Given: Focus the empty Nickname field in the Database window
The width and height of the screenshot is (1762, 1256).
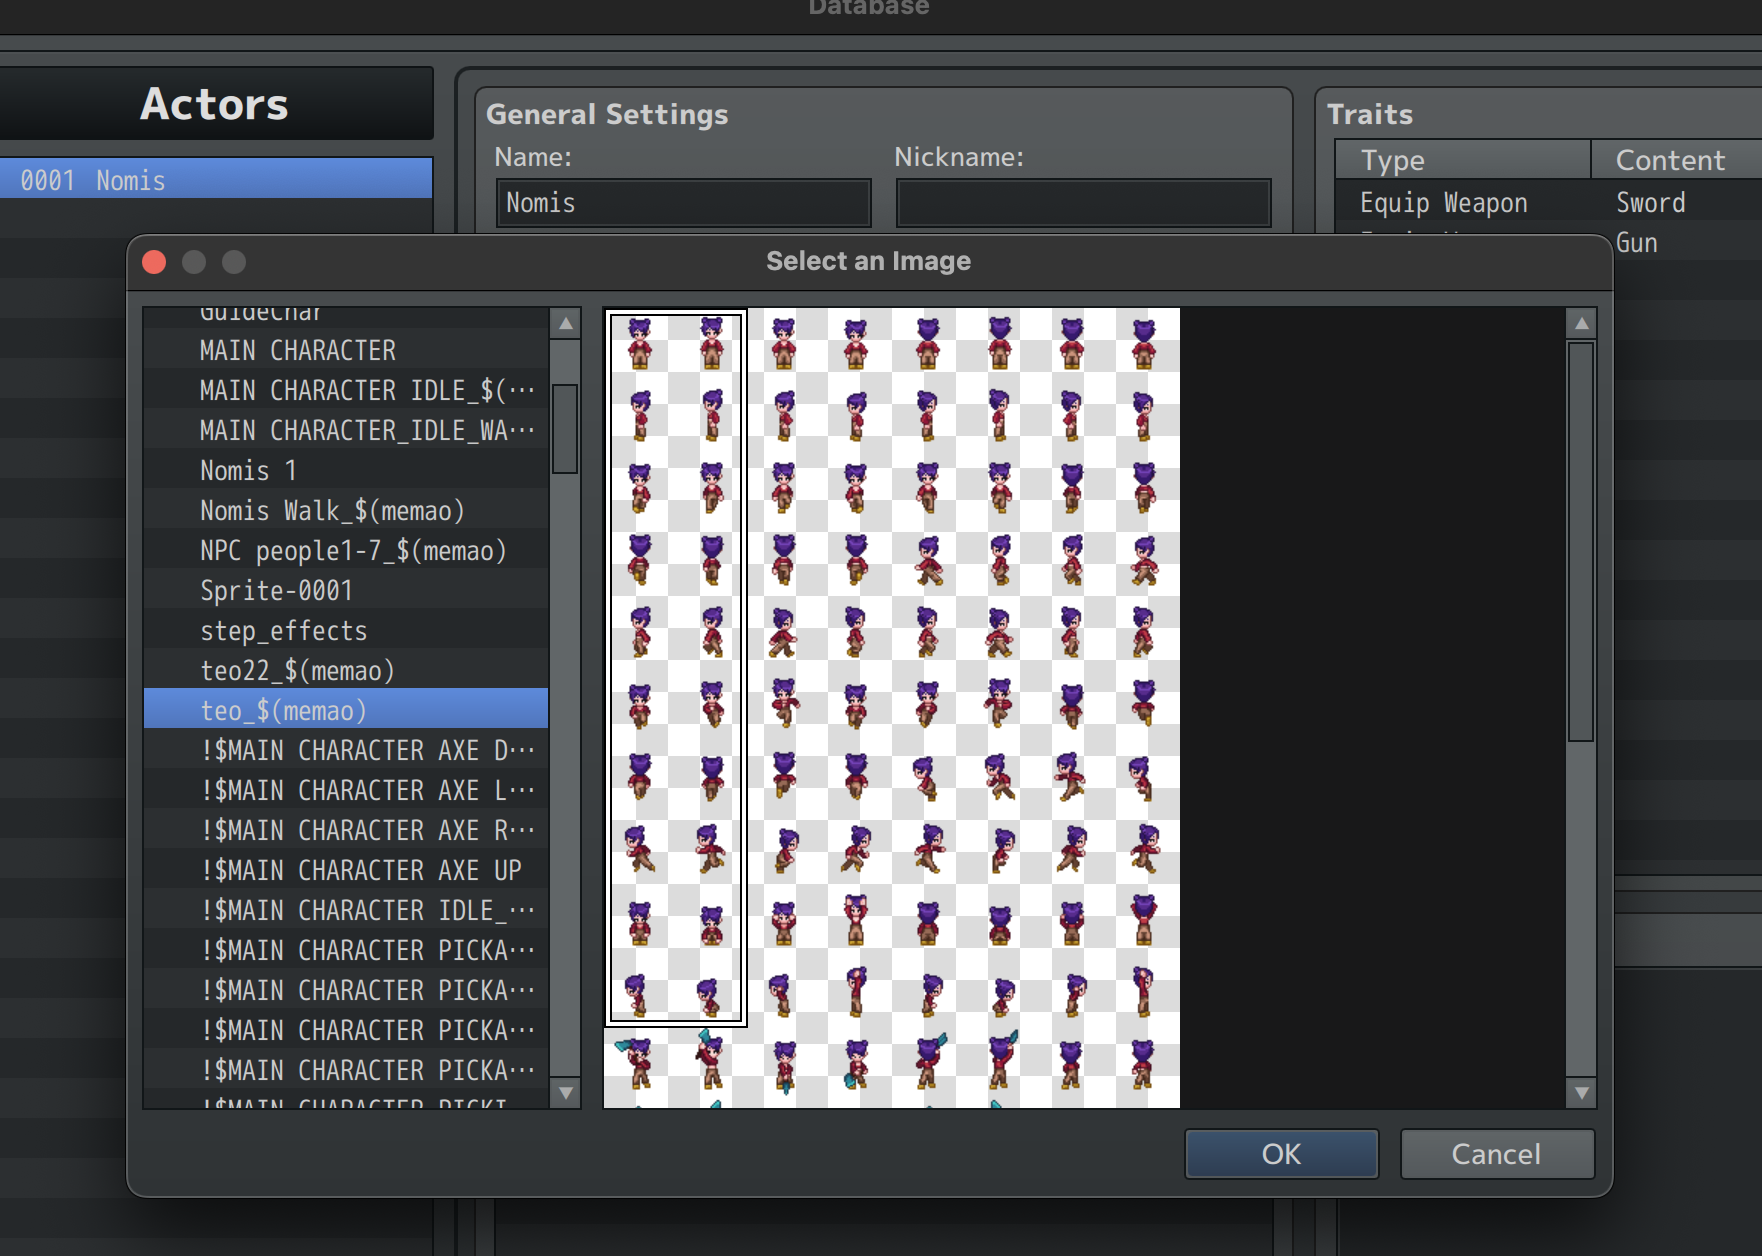Looking at the screenshot, I should tap(1084, 203).
